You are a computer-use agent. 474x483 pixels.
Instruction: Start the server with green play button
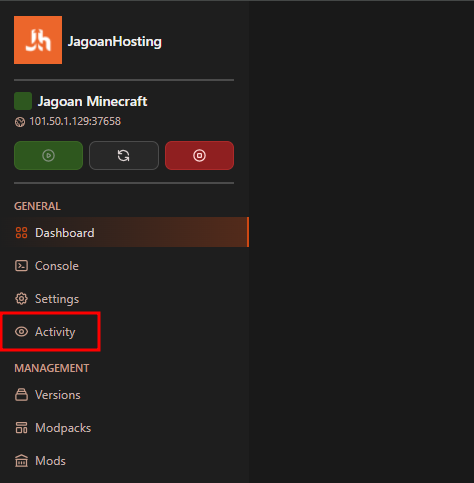[x=49, y=155]
